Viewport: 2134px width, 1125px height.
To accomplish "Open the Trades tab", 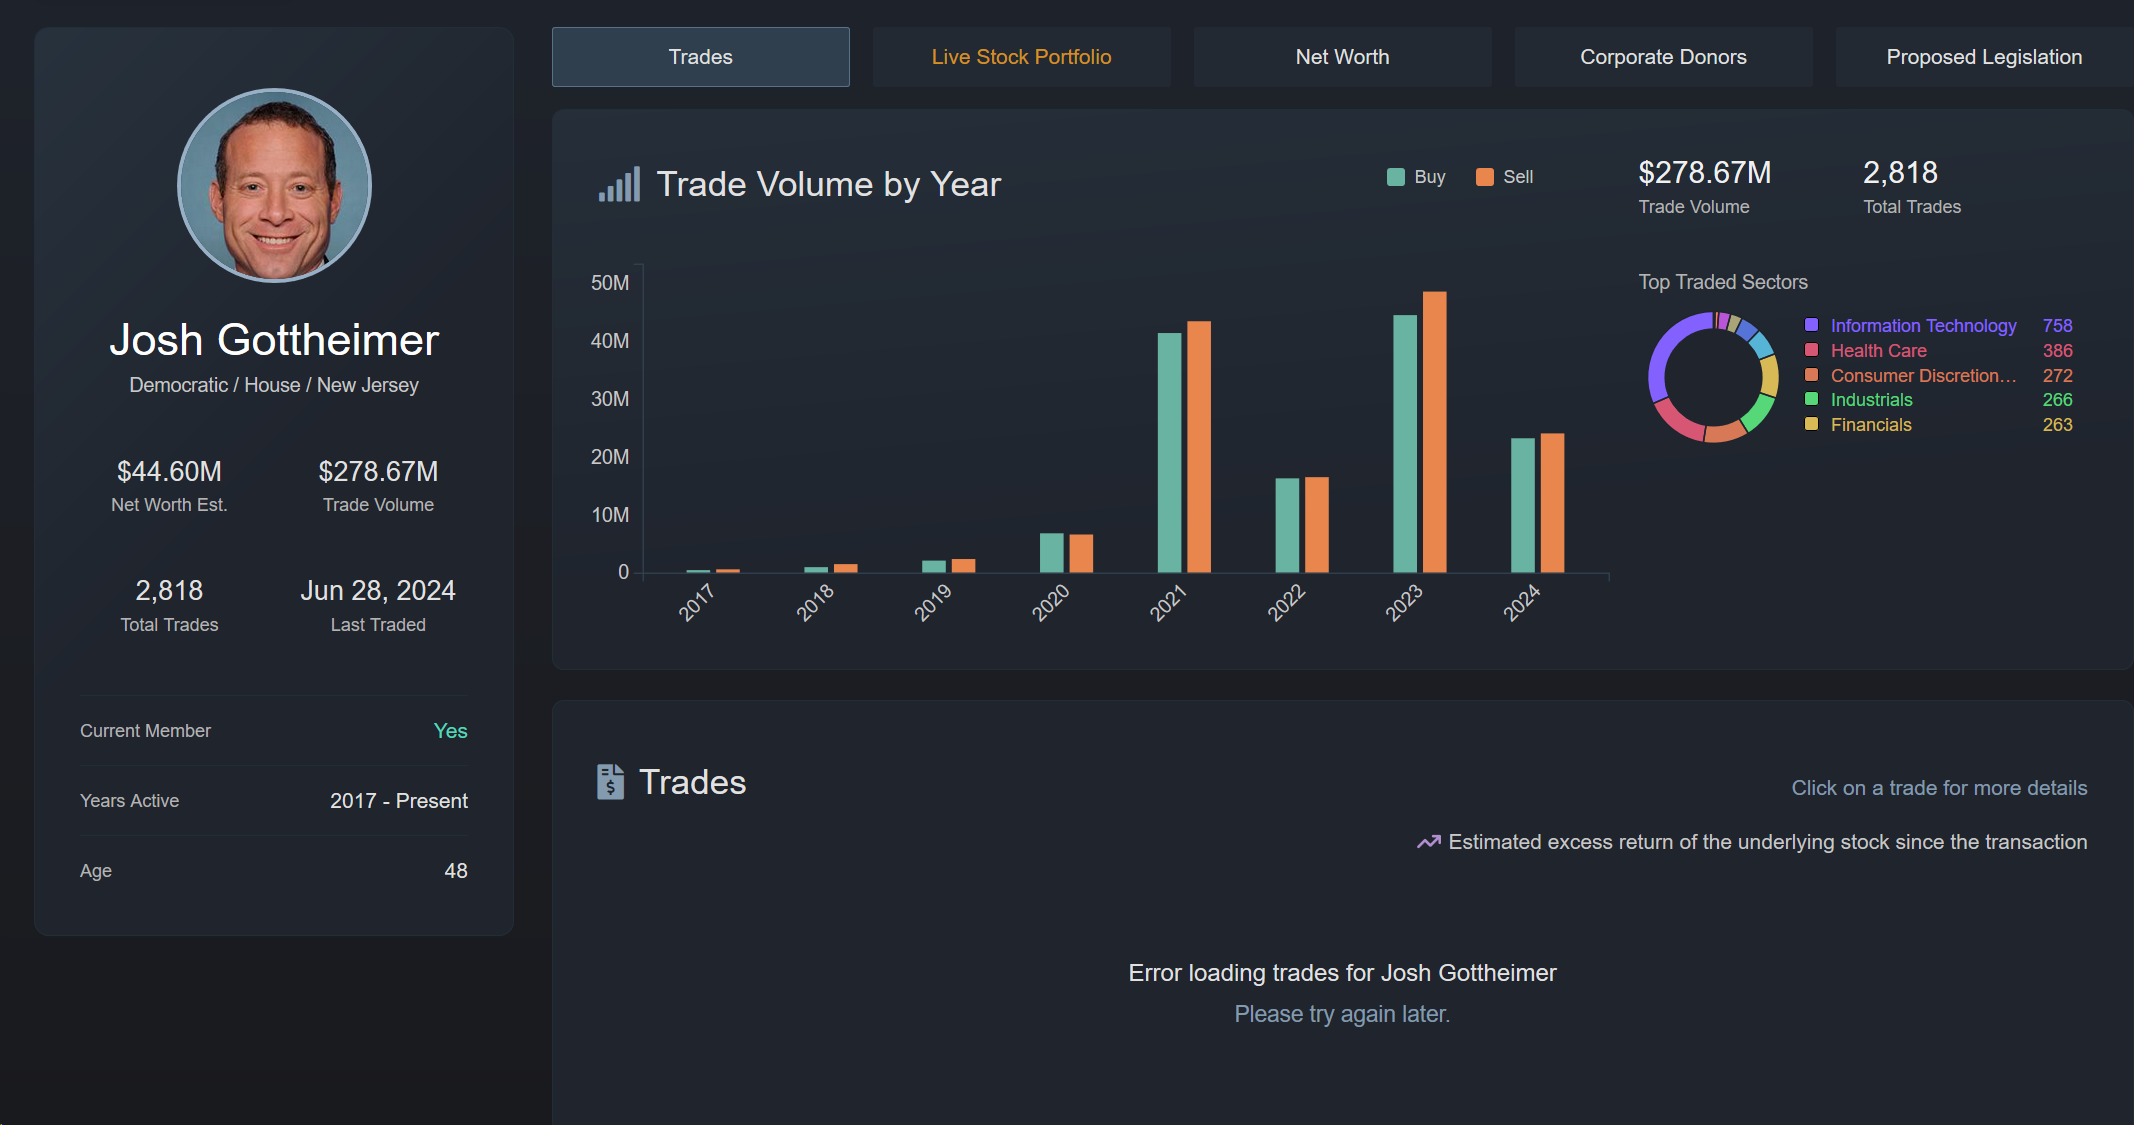I will [x=700, y=57].
